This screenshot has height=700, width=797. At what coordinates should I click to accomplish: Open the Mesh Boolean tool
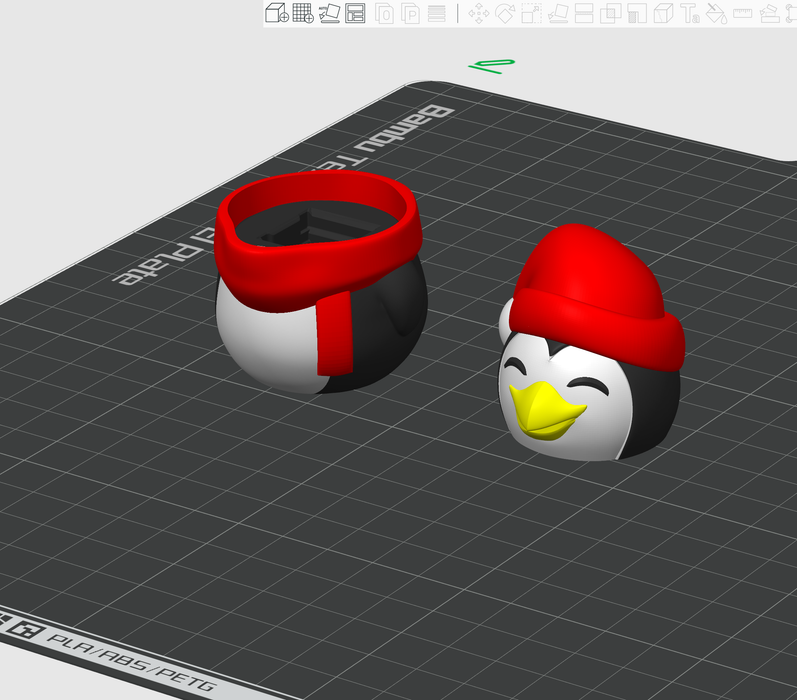coord(610,13)
